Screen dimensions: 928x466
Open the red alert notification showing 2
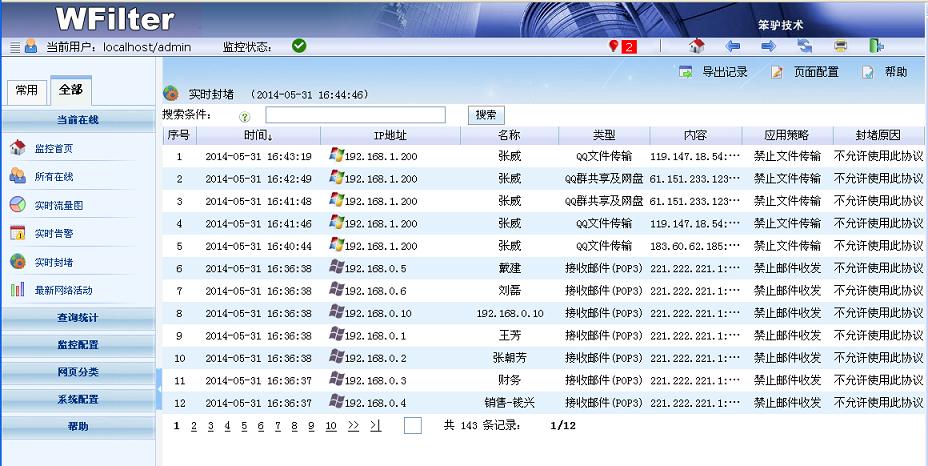coord(623,46)
